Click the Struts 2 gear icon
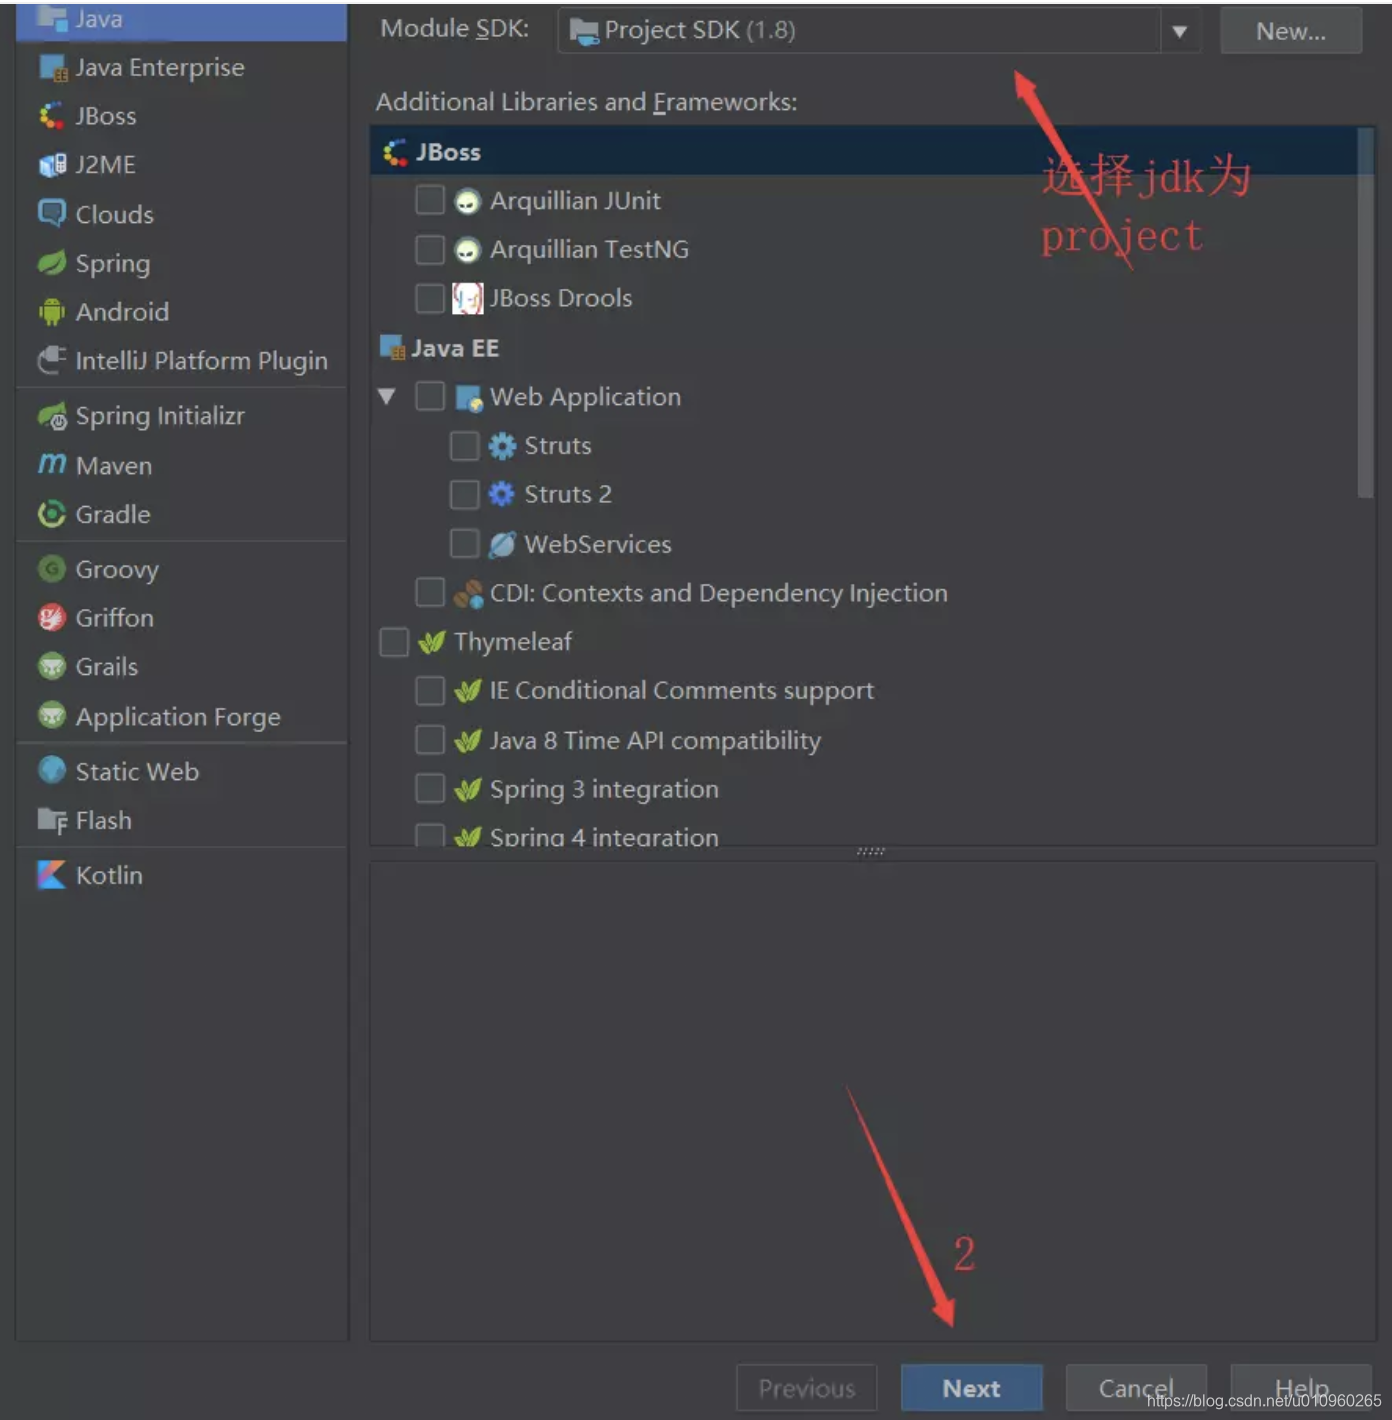This screenshot has height=1420, width=1392. tap(502, 494)
